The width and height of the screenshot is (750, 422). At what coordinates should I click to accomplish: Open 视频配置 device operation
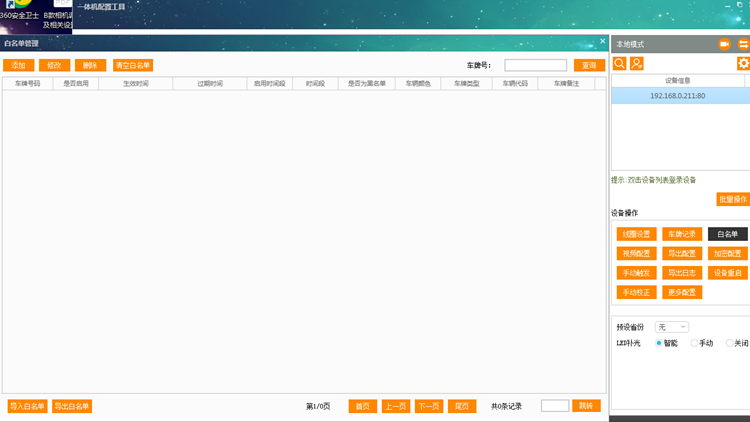pos(637,254)
